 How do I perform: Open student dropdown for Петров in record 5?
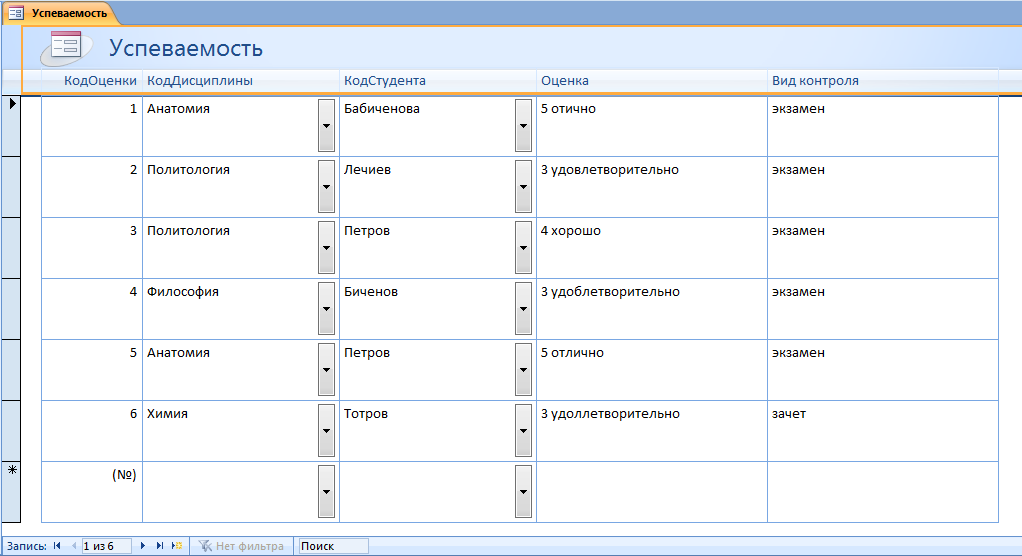523,370
